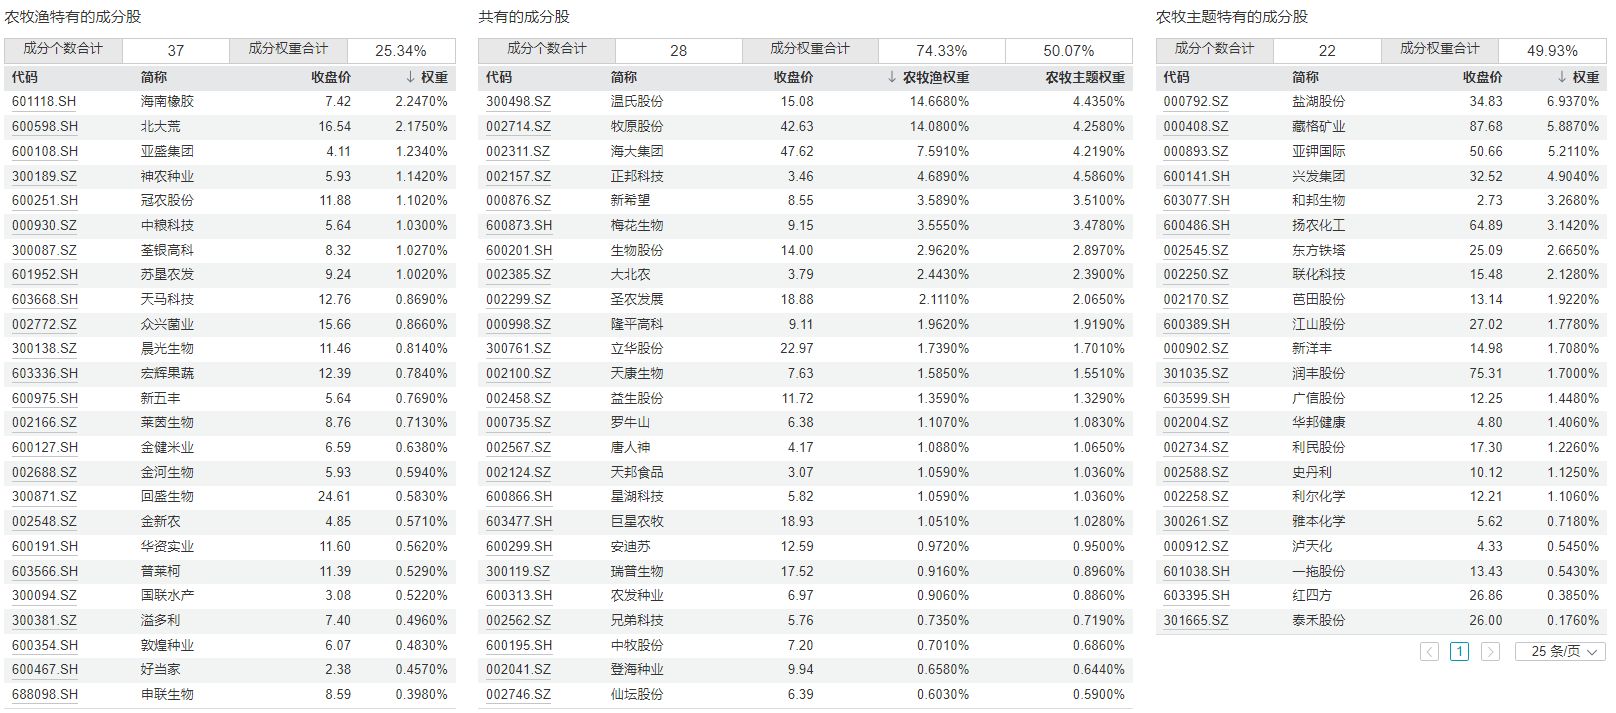Viewport: 1616px width, 713px height.
Task: Click 成分权重合计 value 74.33%
Action: click(942, 50)
